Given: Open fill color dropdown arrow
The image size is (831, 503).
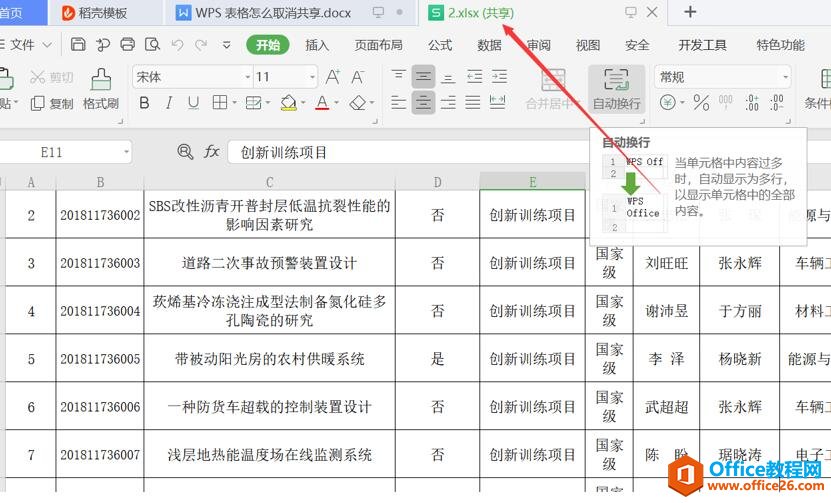Looking at the screenshot, I should pyautogui.click(x=303, y=103).
